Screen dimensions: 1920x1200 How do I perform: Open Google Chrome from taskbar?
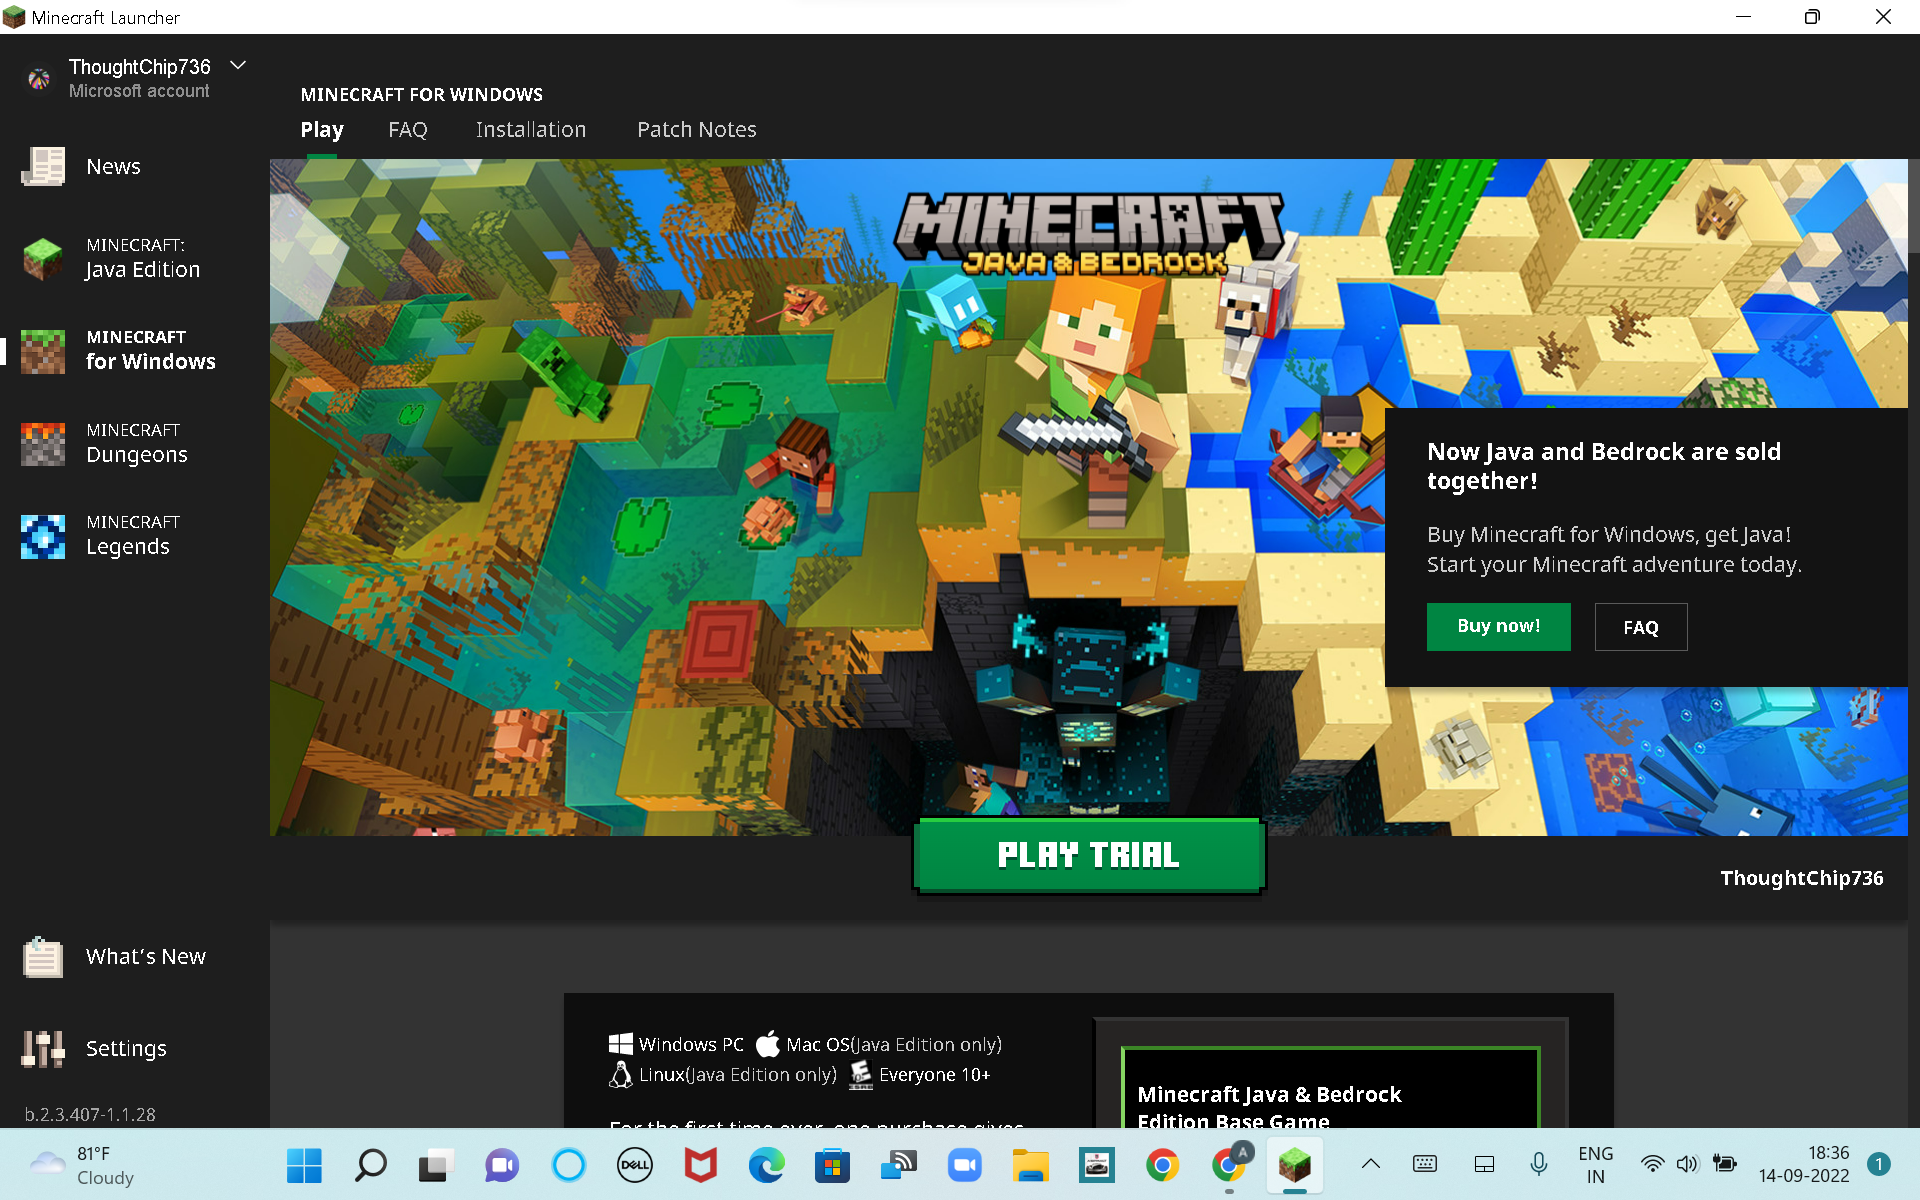(1162, 1165)
